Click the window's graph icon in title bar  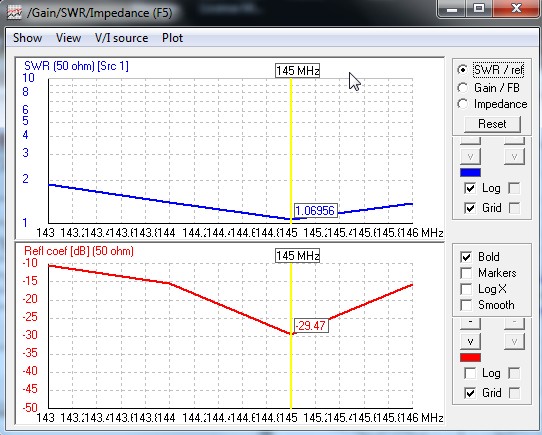click(x=14, y=13)
